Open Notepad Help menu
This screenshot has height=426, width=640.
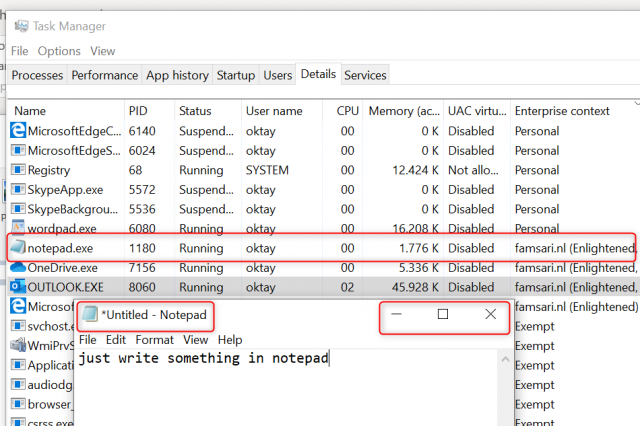click(x=230, y=339)
